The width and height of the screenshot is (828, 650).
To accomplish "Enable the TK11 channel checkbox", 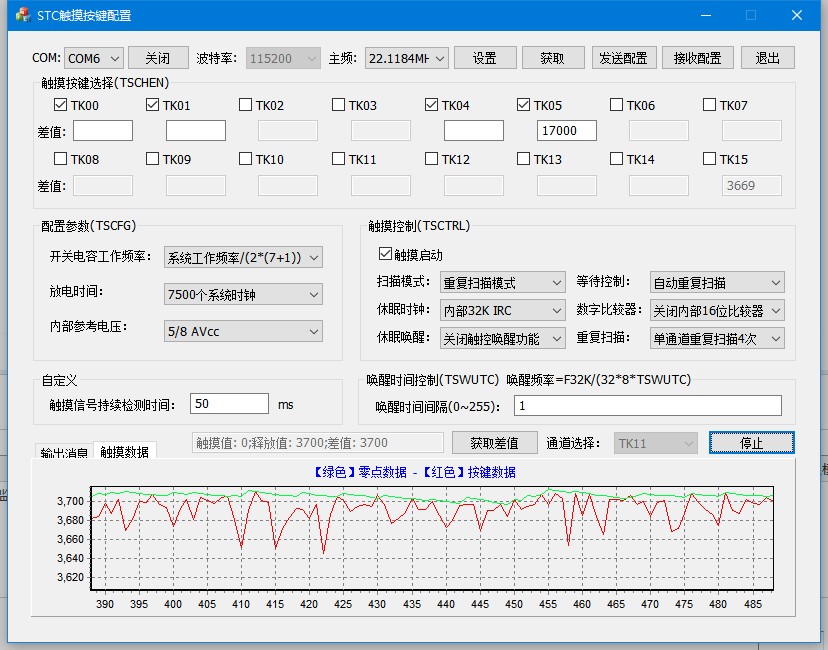I will (339, 159).
